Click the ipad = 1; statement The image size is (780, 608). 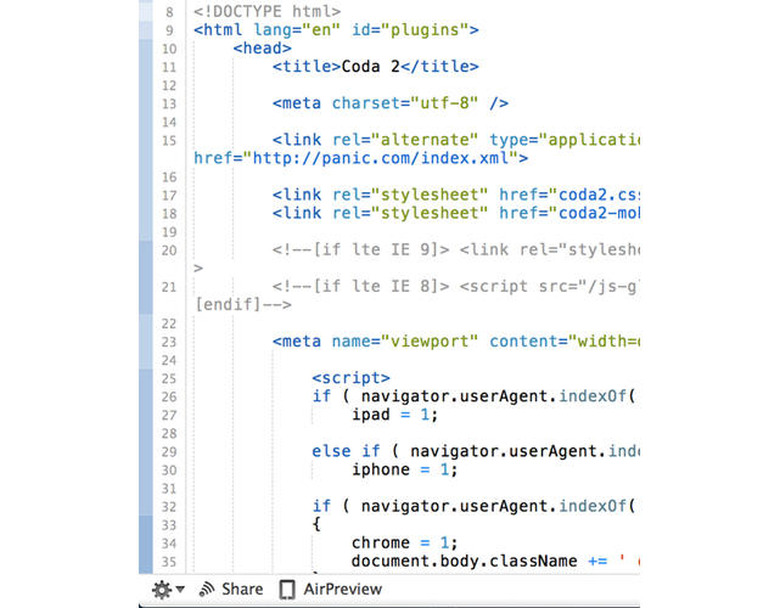click(395, 414)
